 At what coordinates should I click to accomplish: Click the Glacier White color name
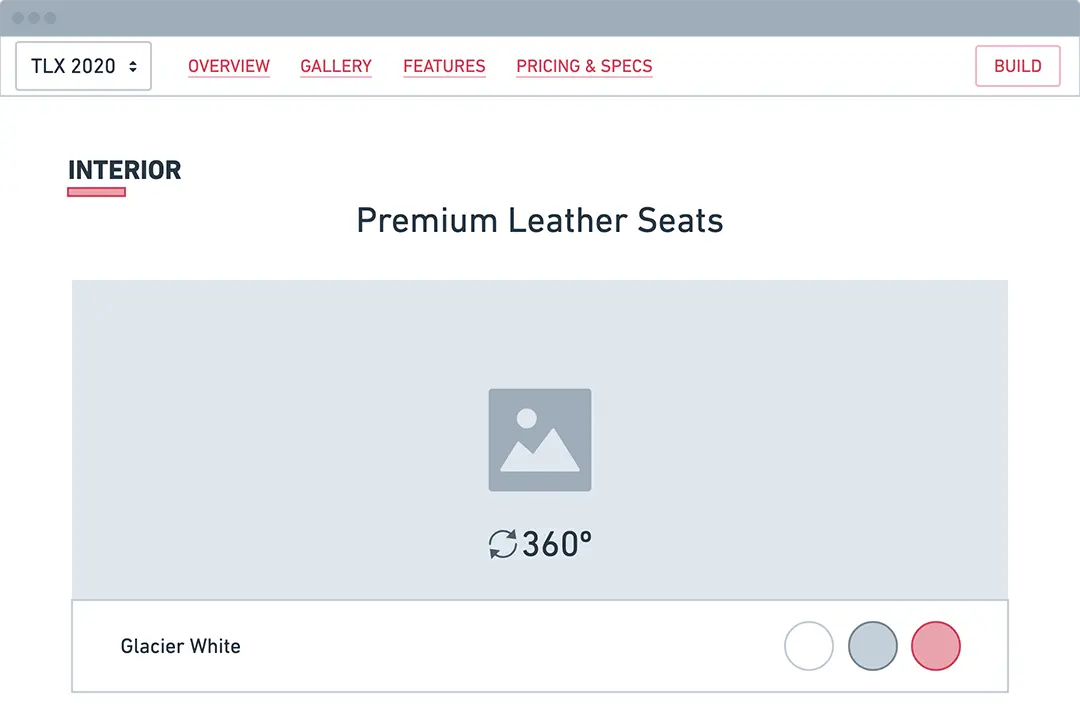(181, 646)
